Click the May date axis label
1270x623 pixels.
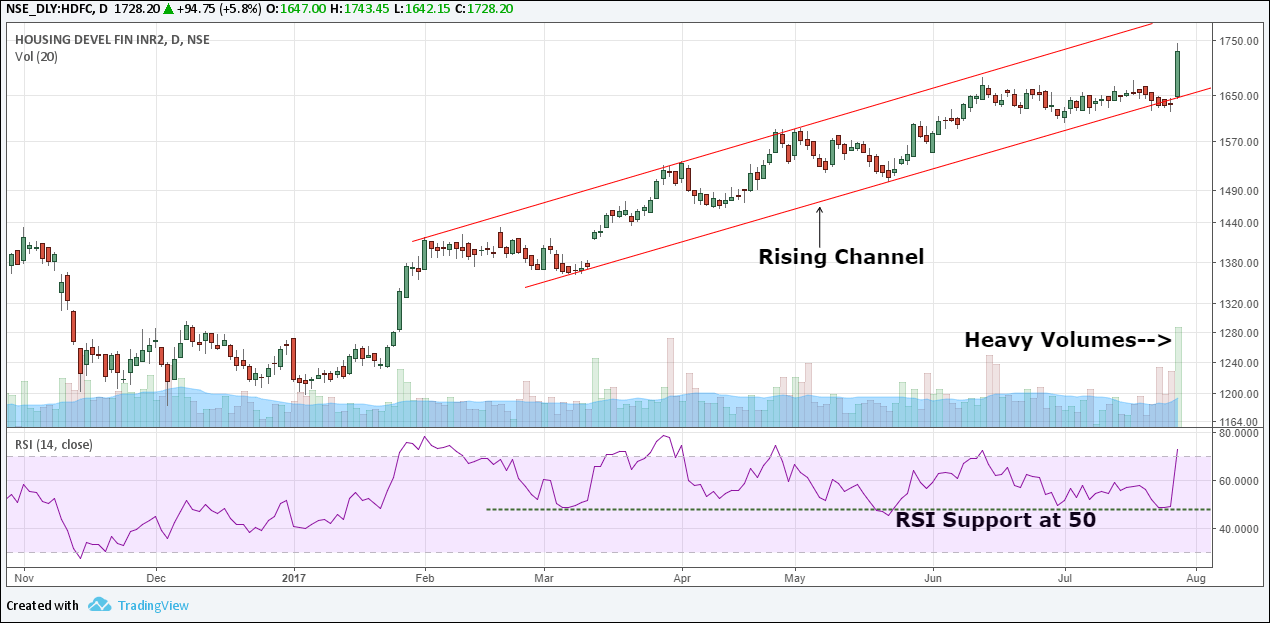[x=795, y=577]
